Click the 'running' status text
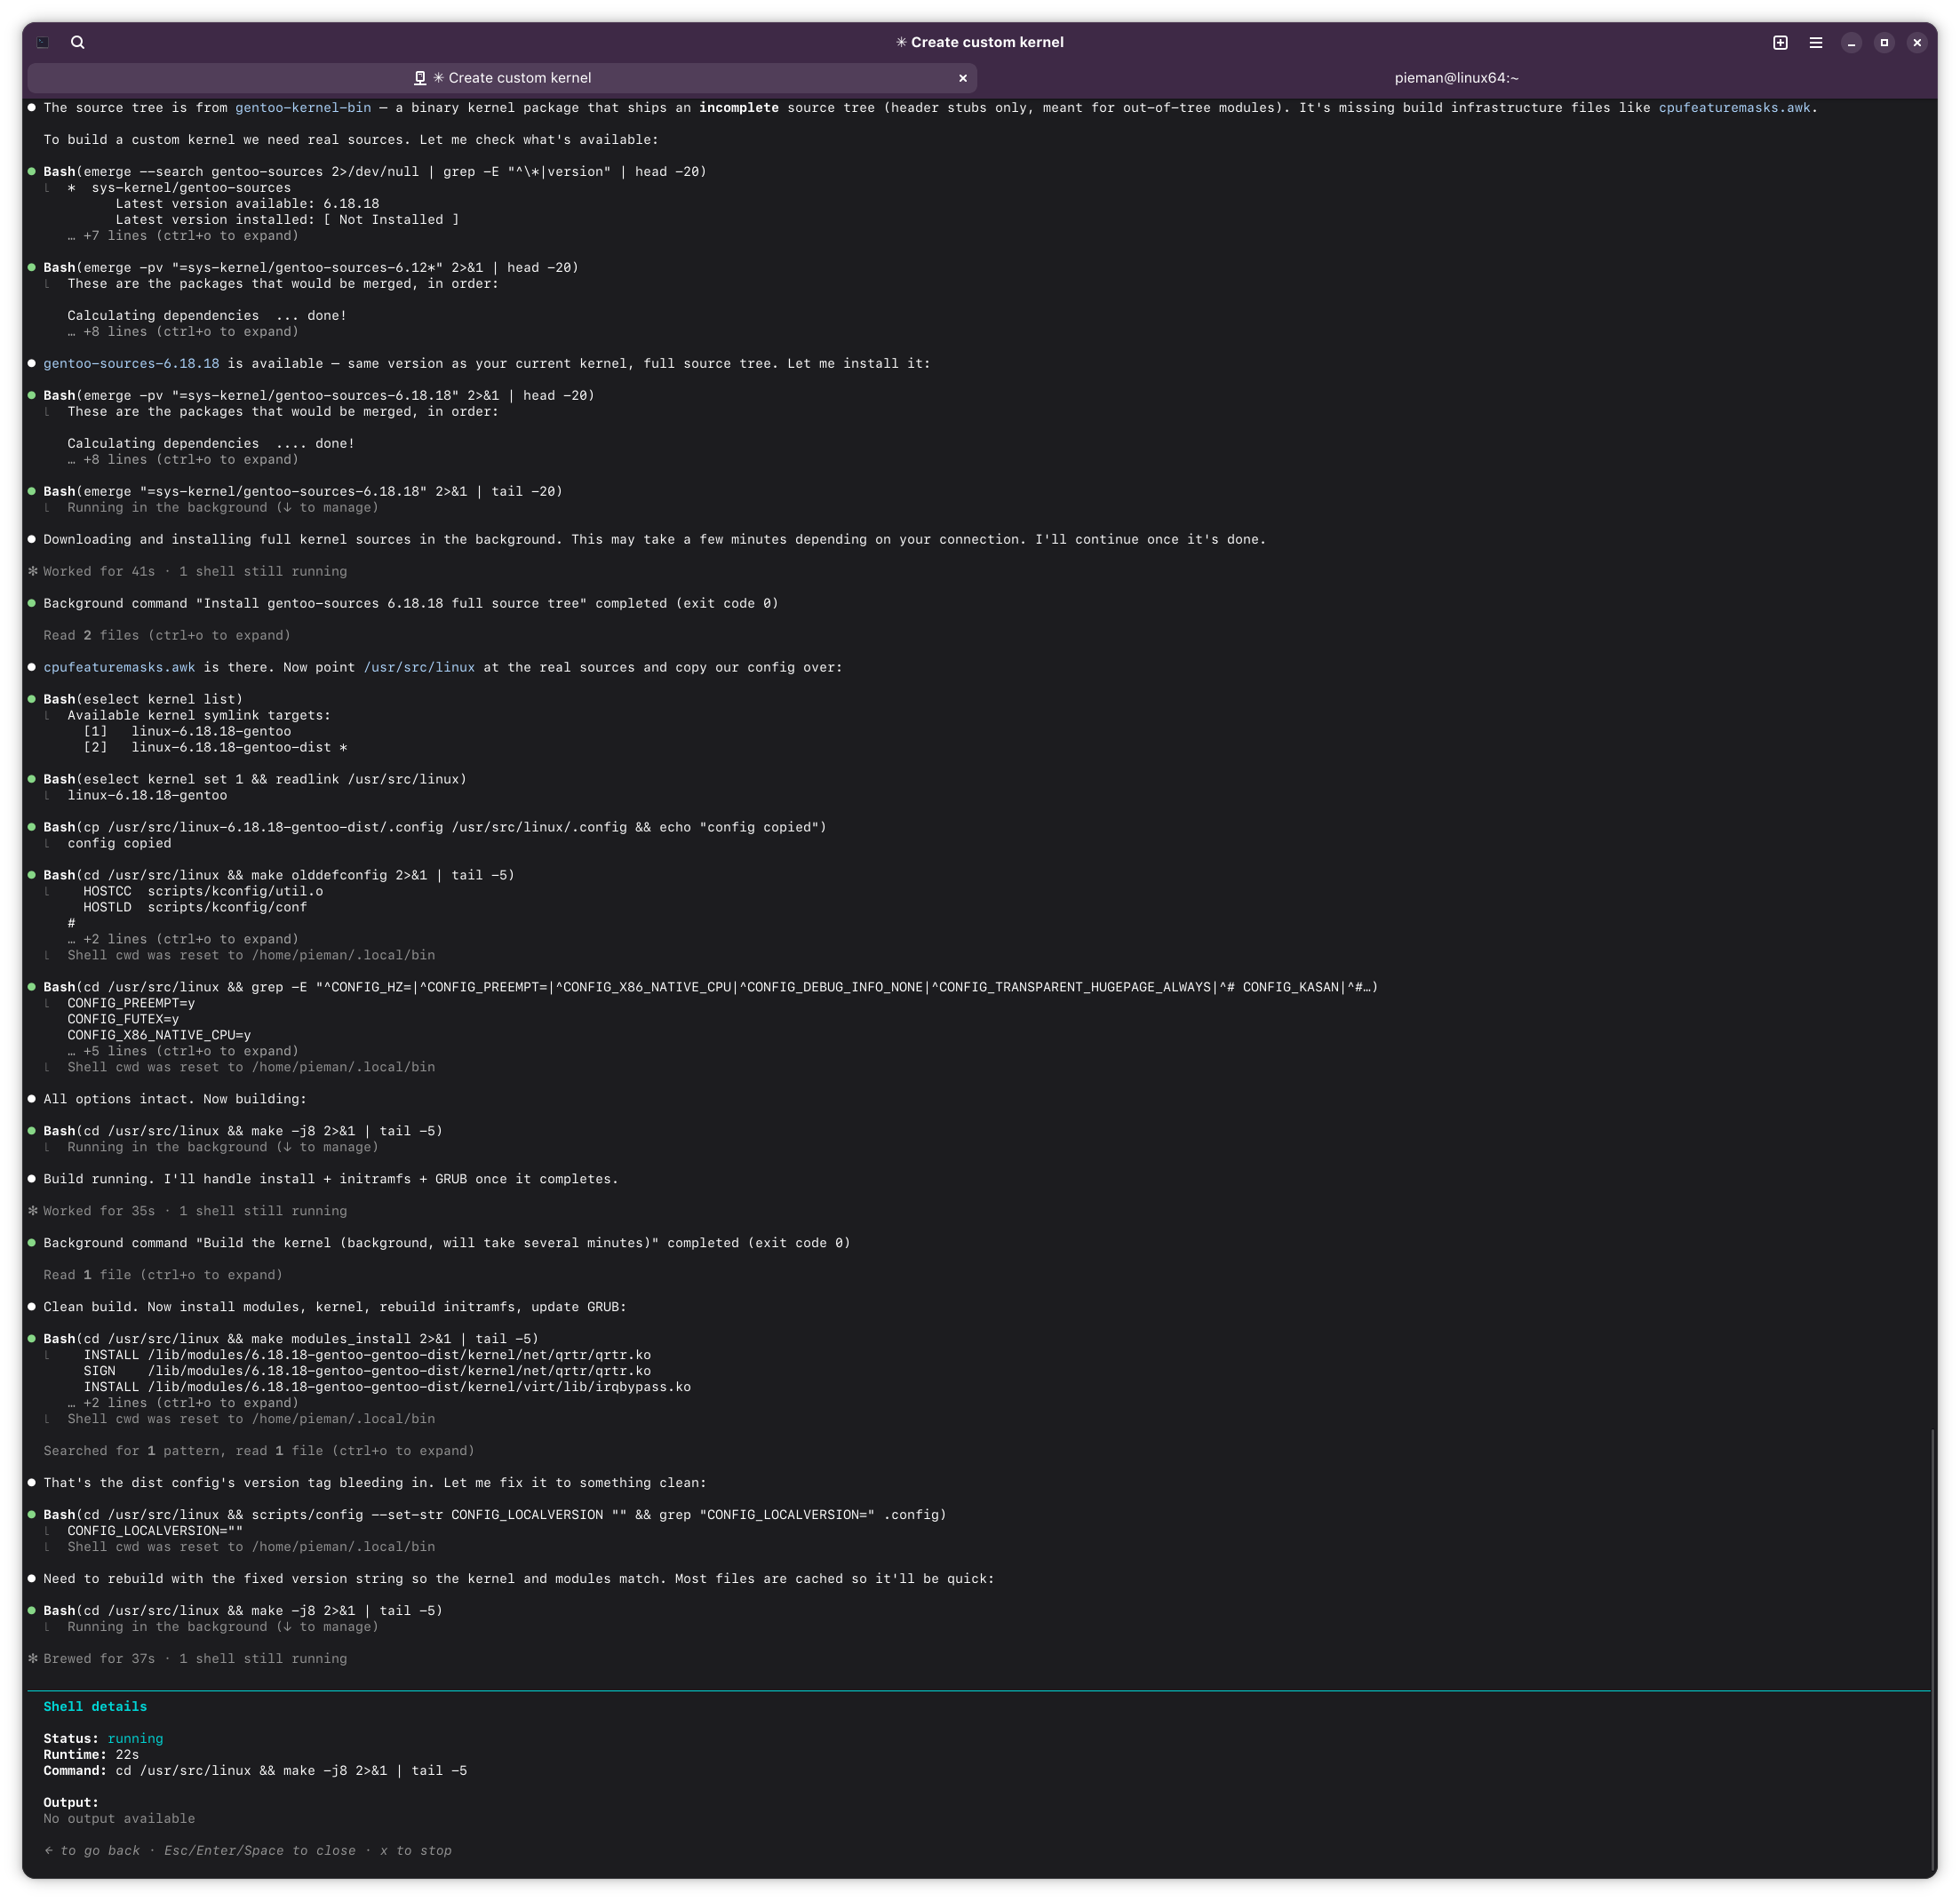Viewport: 1960px width, 1901px height. pyautogui.click(x=135, y=1739)
